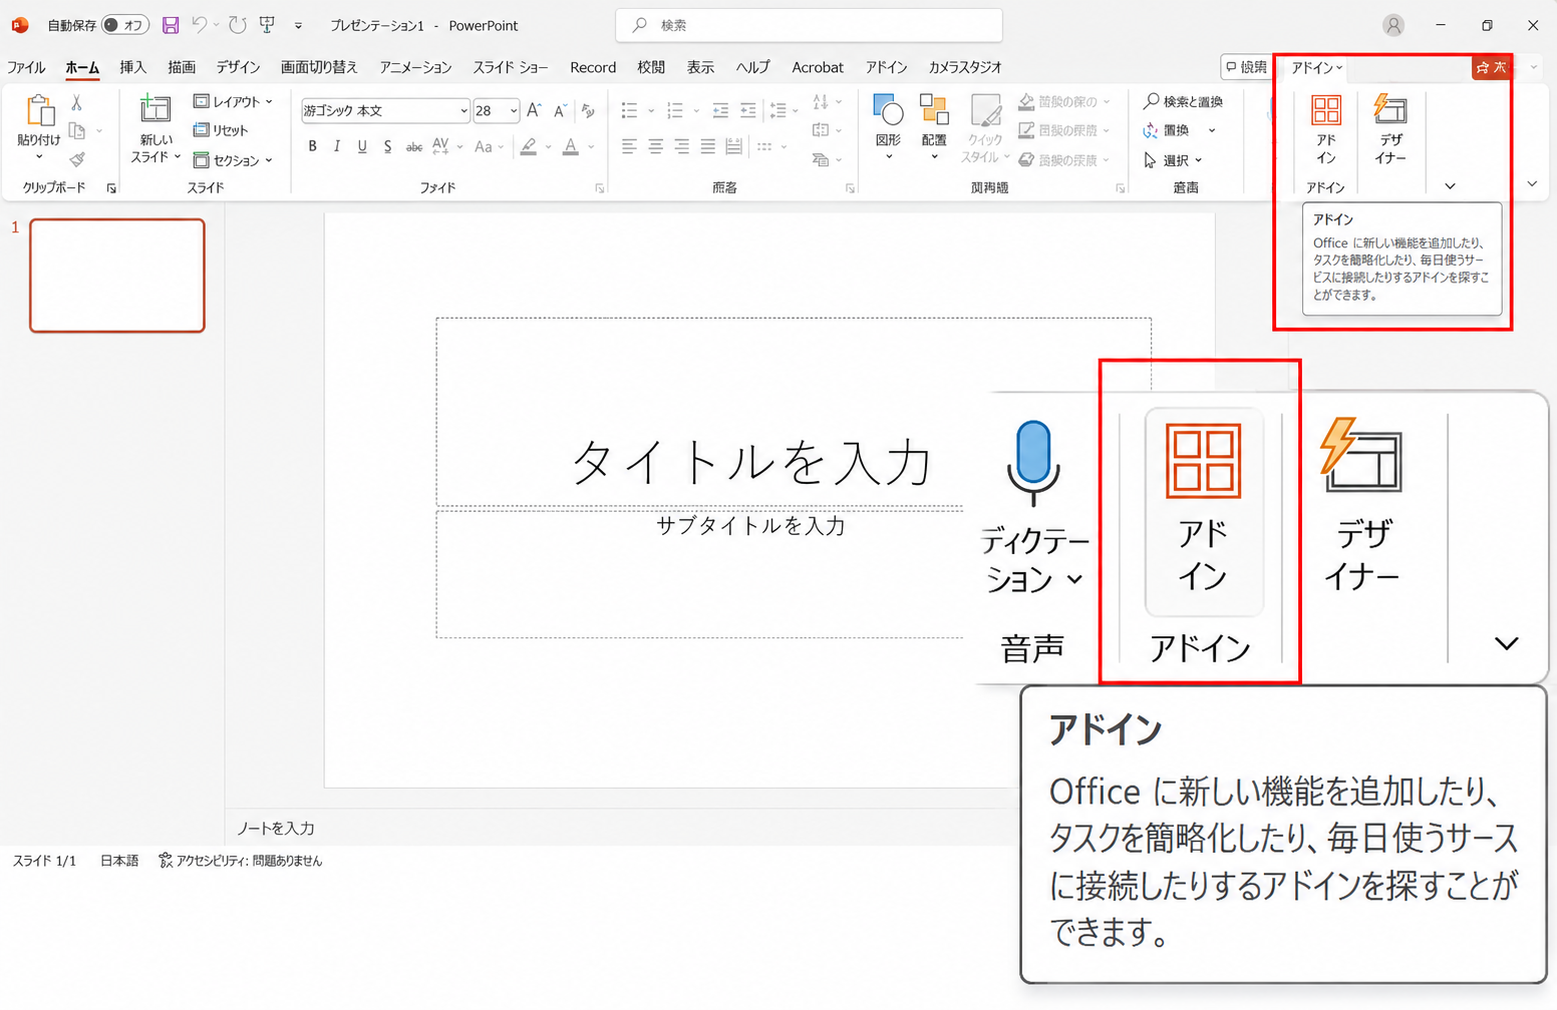Click the 新しいスライド new slide icon
This screenshot has width=1557, height=1010.
(155, 111)
